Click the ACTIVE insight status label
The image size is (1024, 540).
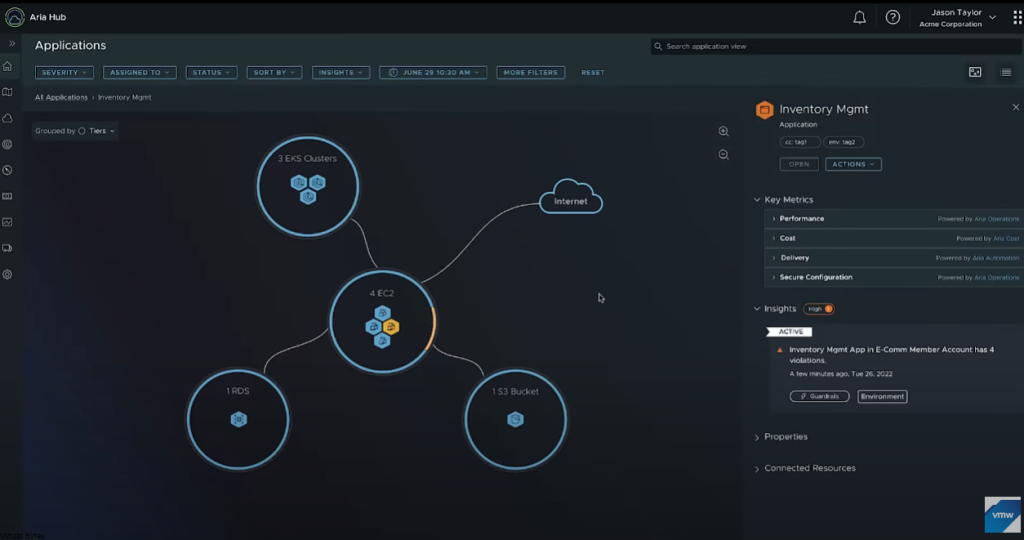coord(790,332)
